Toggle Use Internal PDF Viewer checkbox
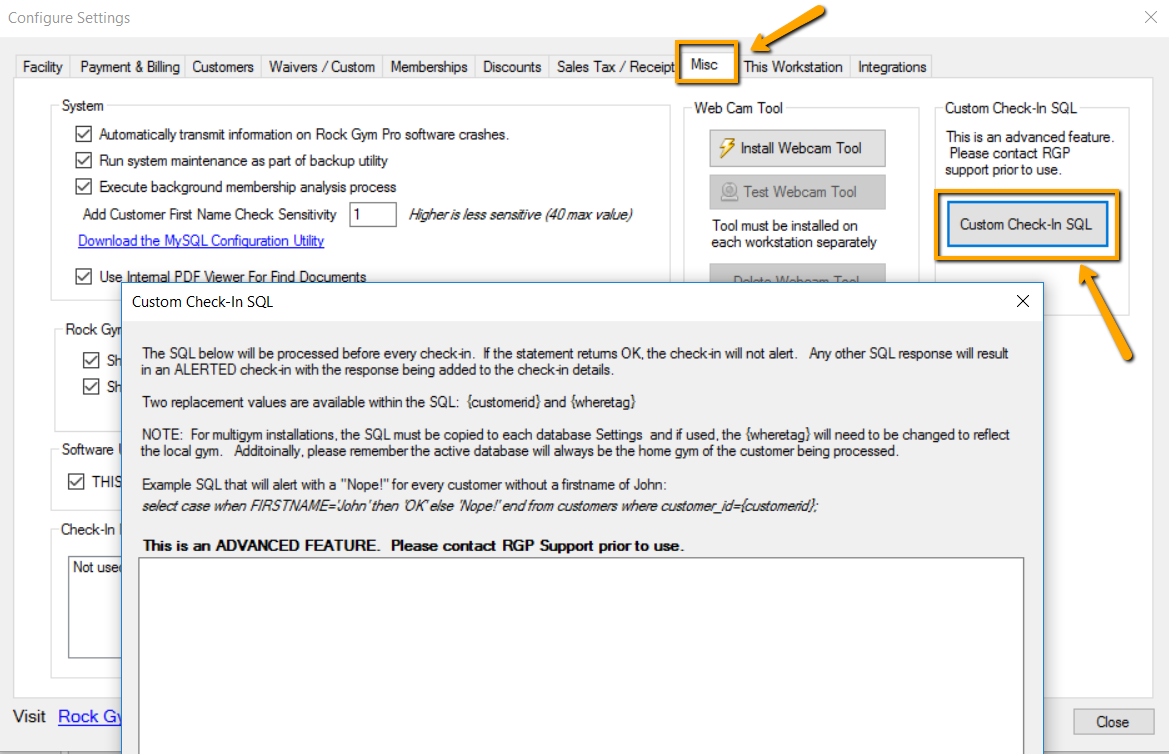Screen dimensions: 1169x754 click(83, 277)
